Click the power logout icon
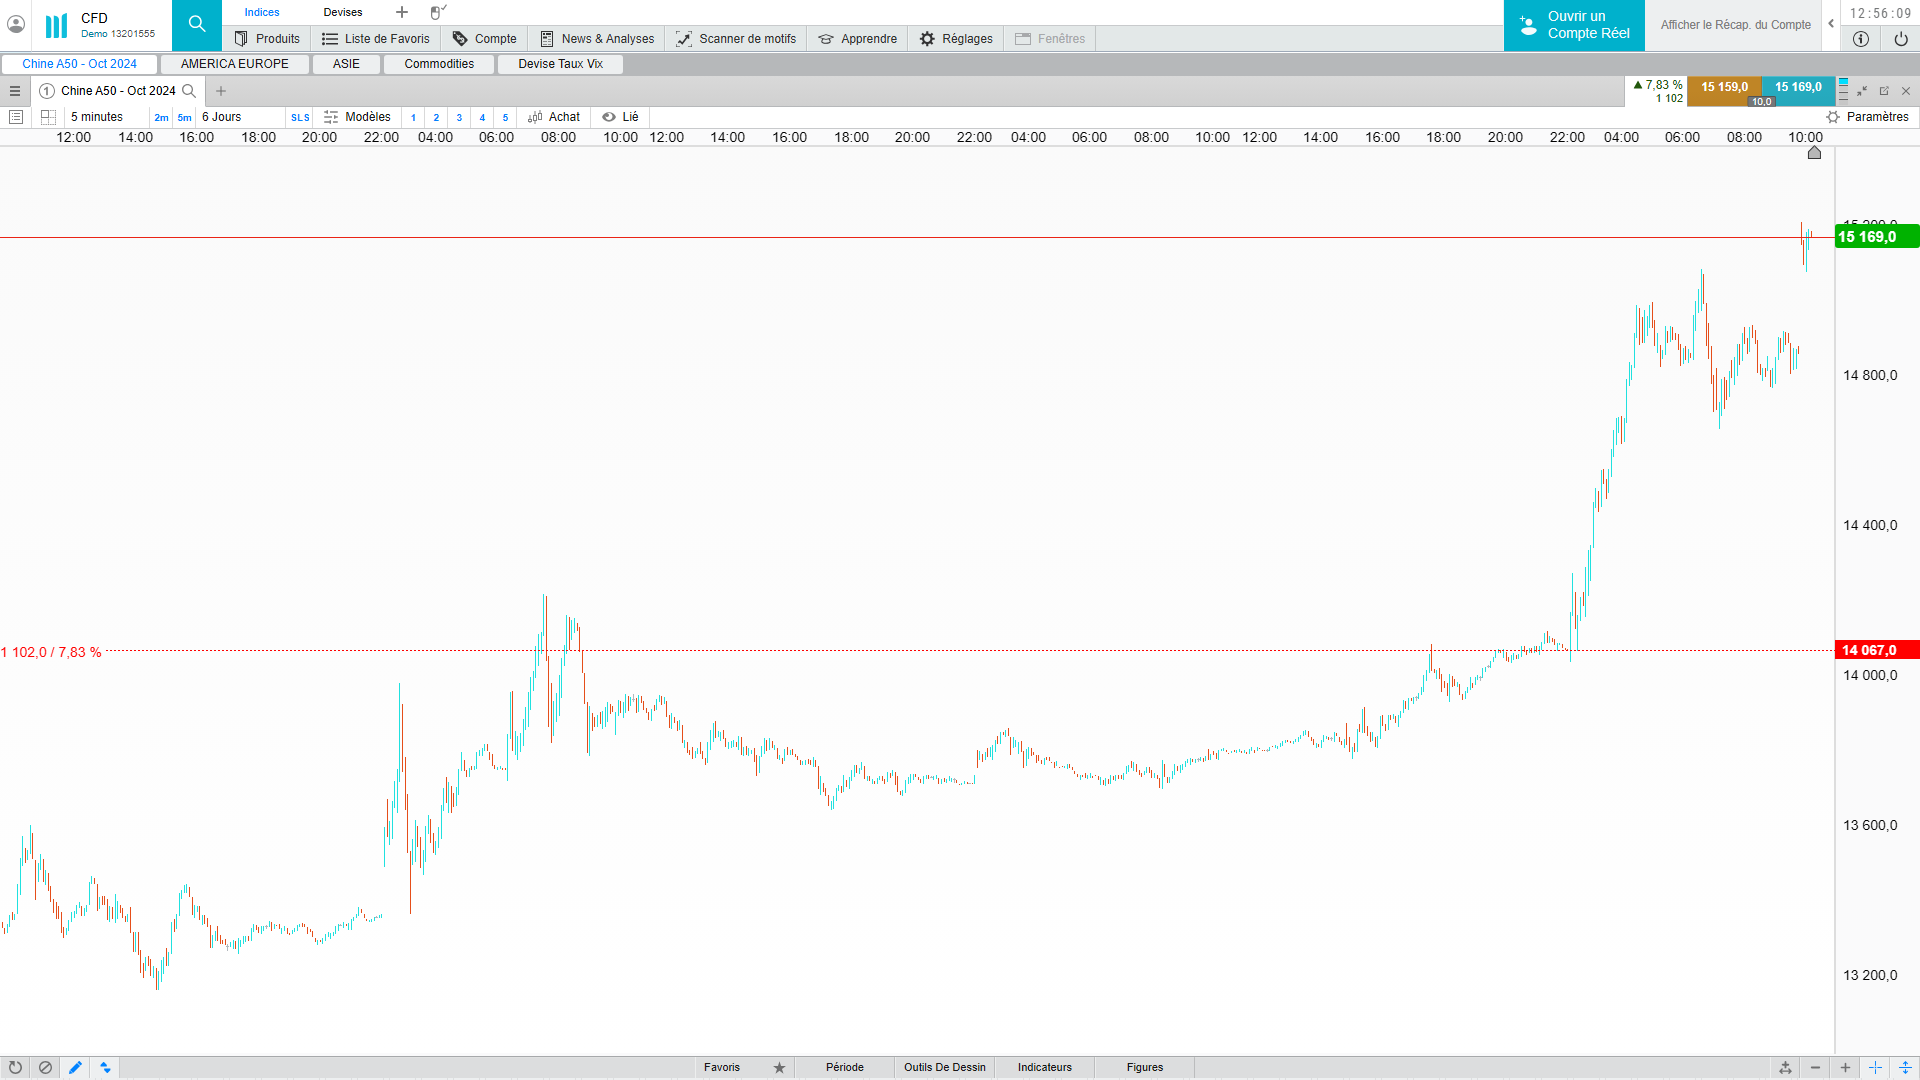Image resolution: width=1920 pixels, height=1080 pixels. tap(1900, 39)
